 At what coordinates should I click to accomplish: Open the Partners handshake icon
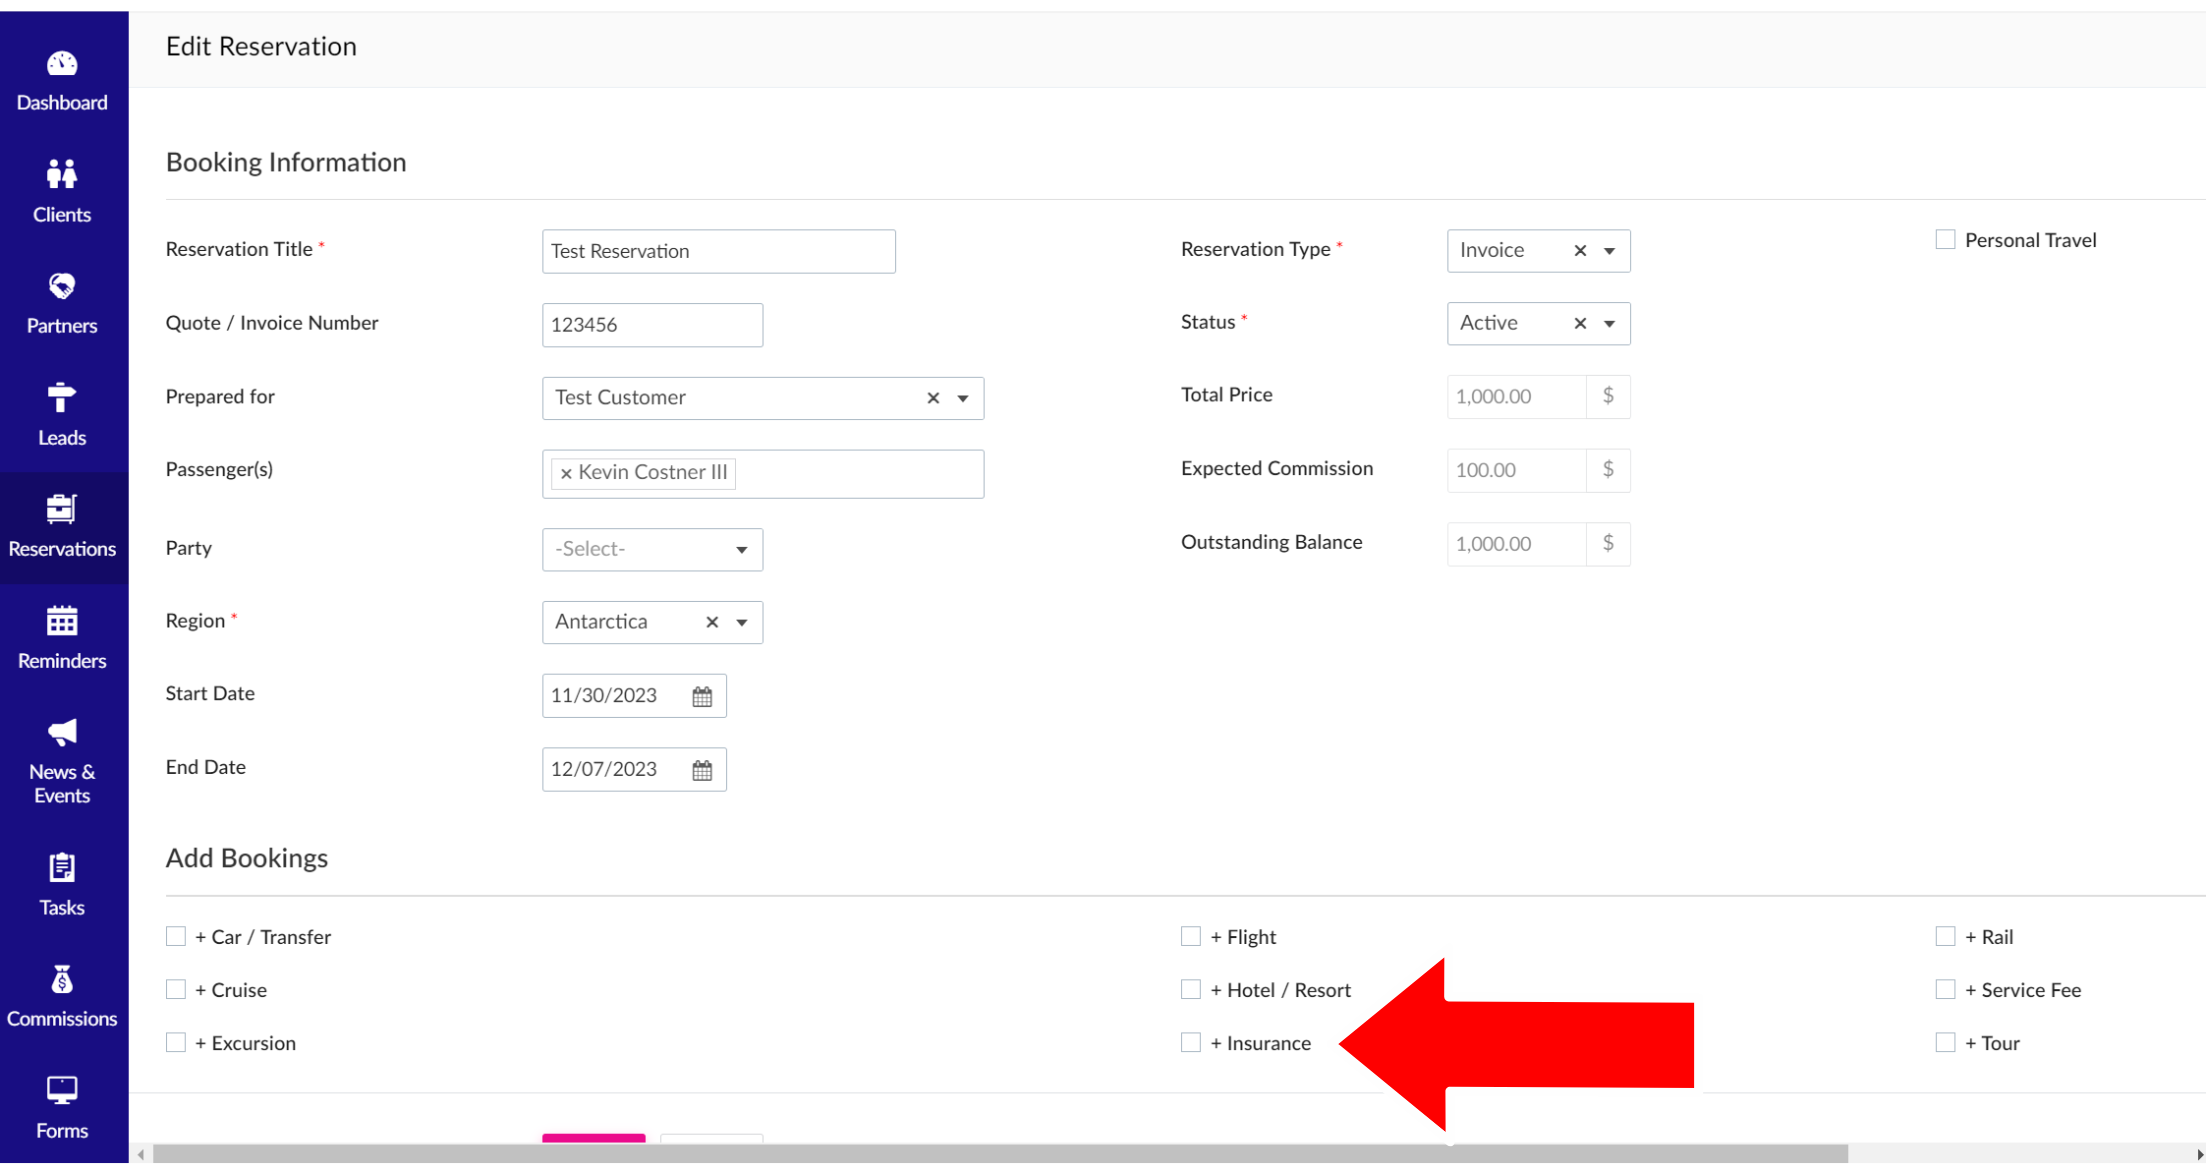tap(62, 287)
